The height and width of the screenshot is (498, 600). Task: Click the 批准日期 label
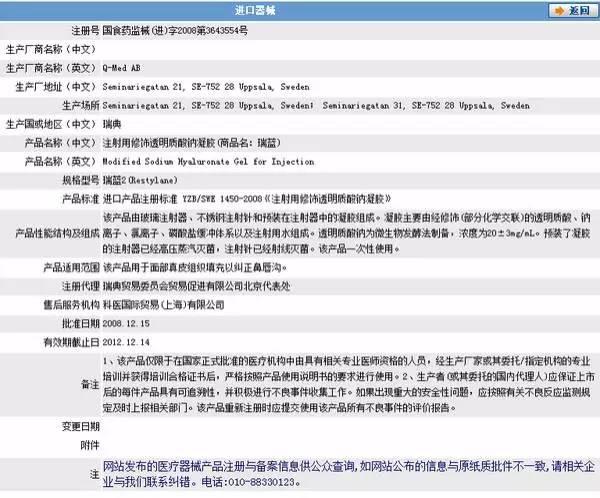[x=81, y=323]
